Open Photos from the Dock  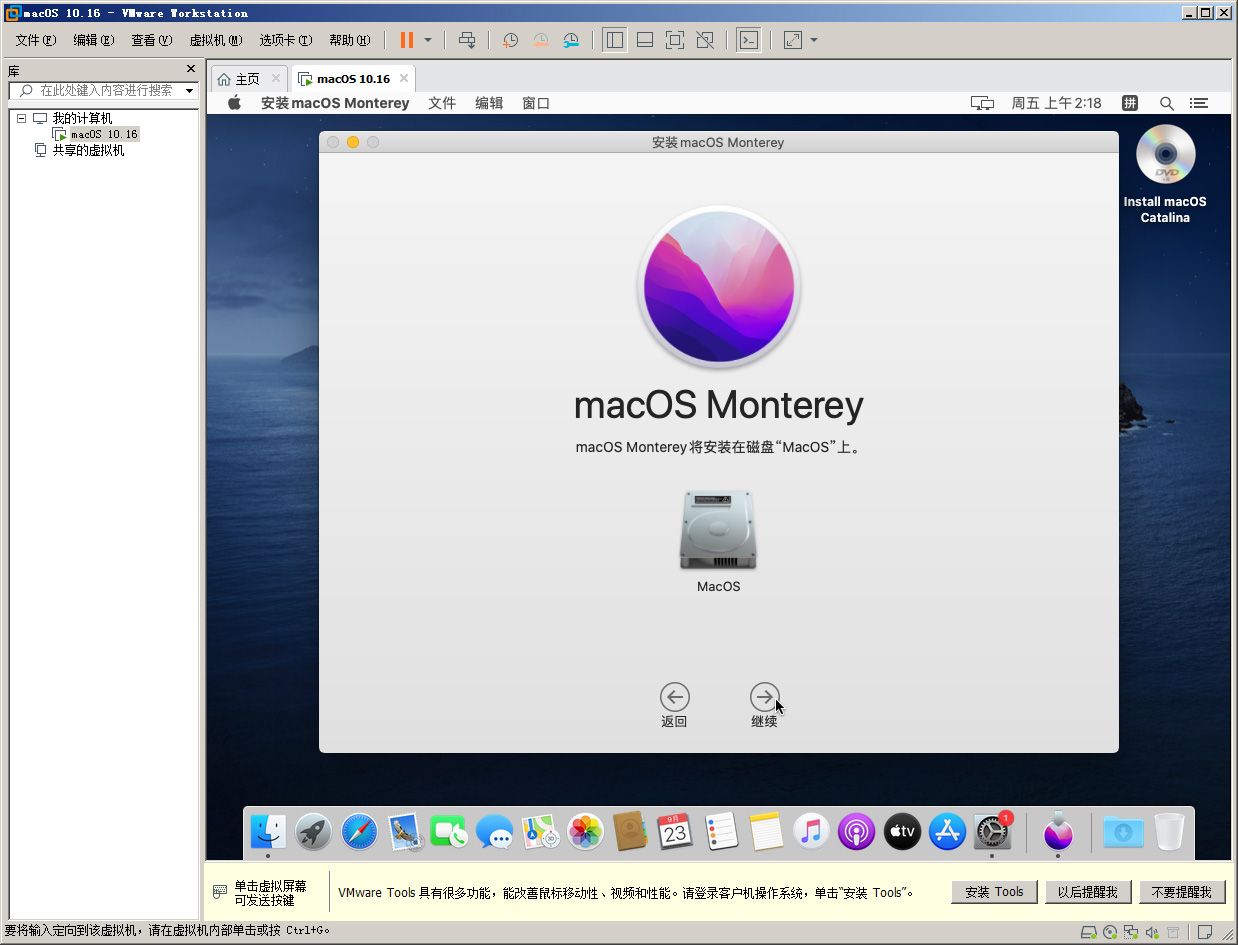[x=585, y=831]
